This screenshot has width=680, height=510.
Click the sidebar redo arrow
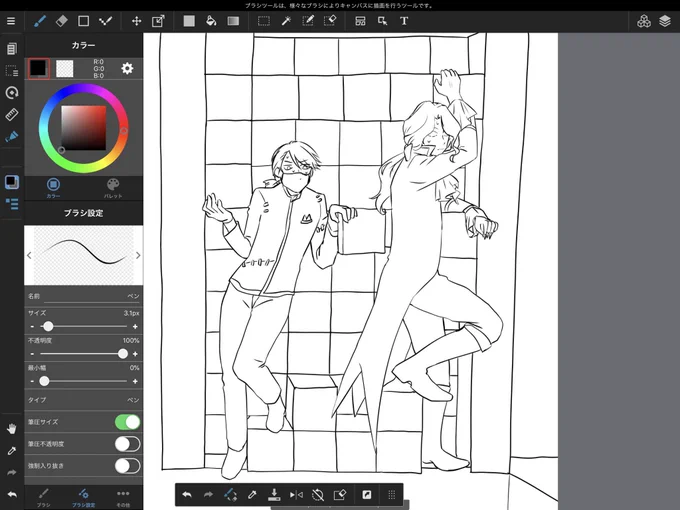[x=12, y=473]
